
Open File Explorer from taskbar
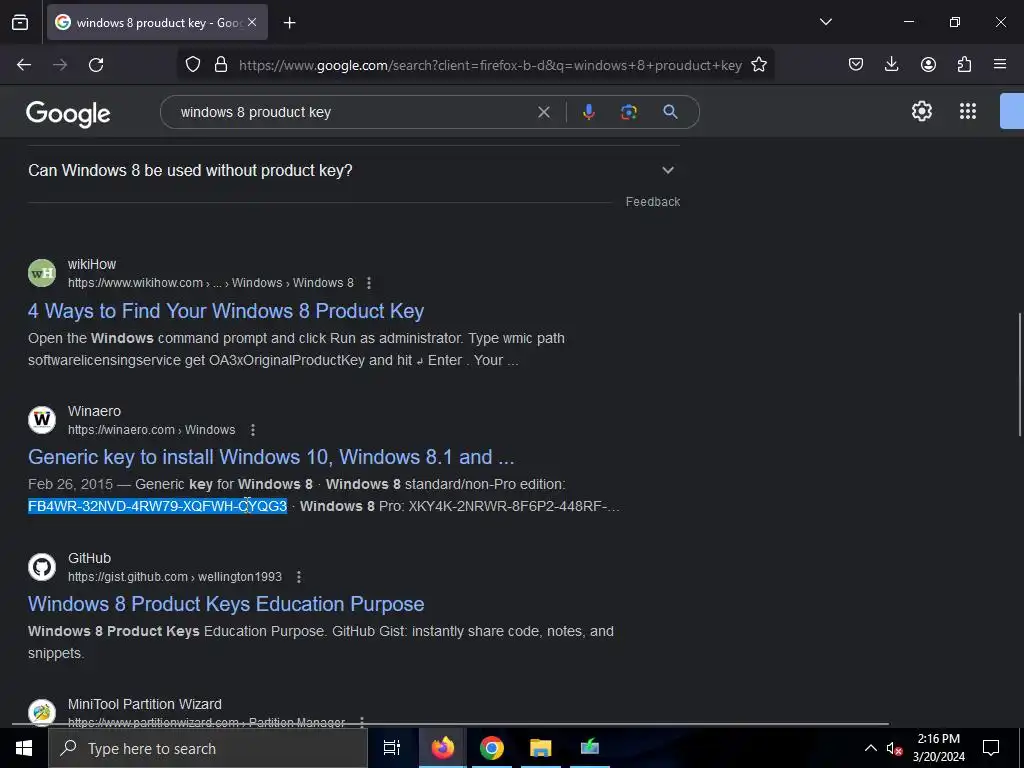541,748
